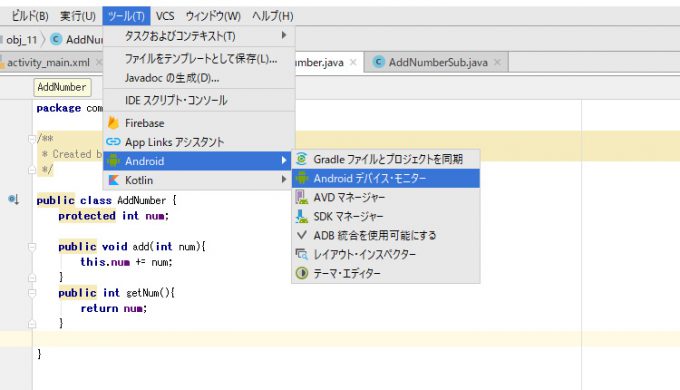Open AVD マネージャー
Viewport: 680px width, 390px height.
pos(386,197)
